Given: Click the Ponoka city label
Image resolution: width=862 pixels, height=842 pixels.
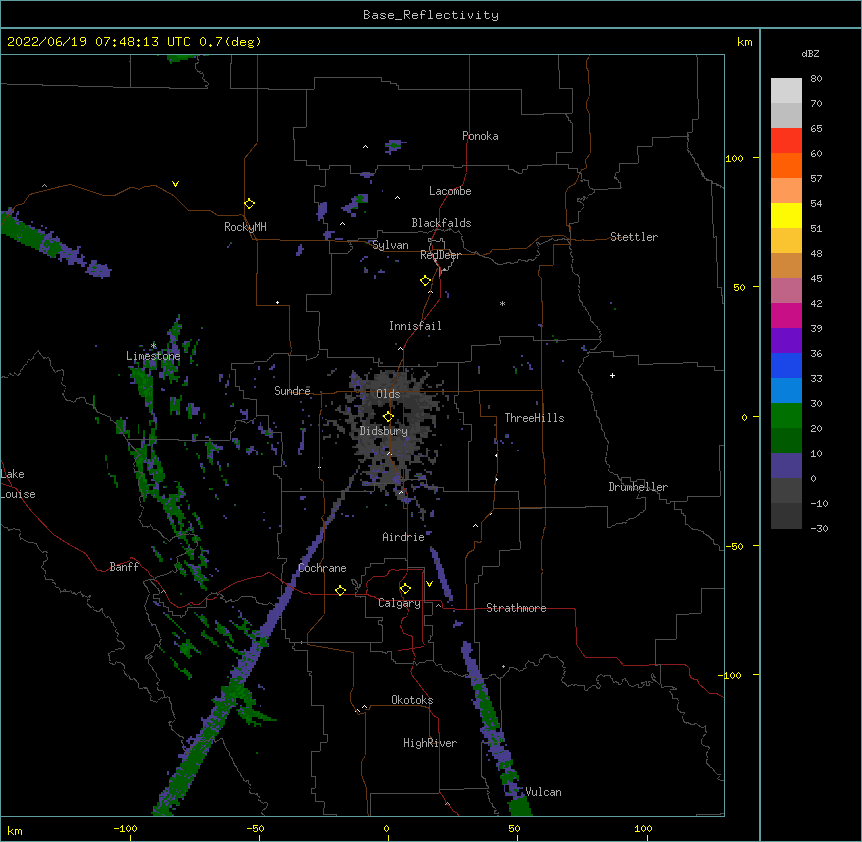Looking at the screenshot, I should (480, 136).
